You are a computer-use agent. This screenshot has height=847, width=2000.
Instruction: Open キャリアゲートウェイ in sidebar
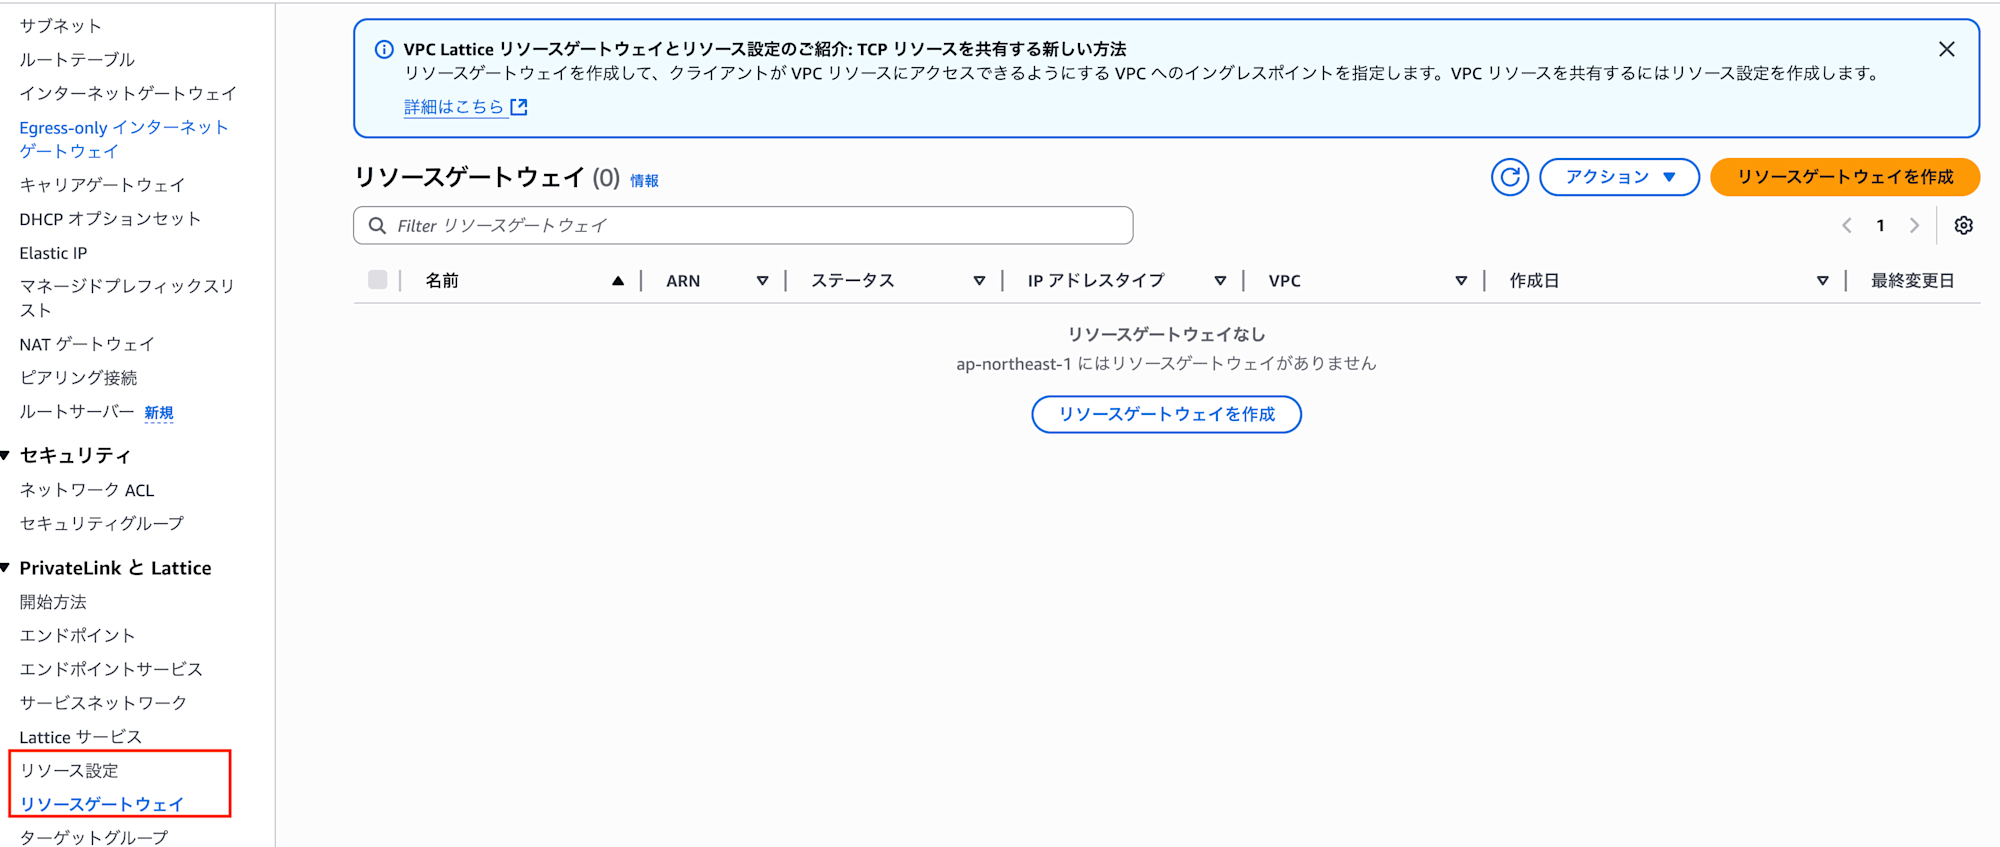102,185
